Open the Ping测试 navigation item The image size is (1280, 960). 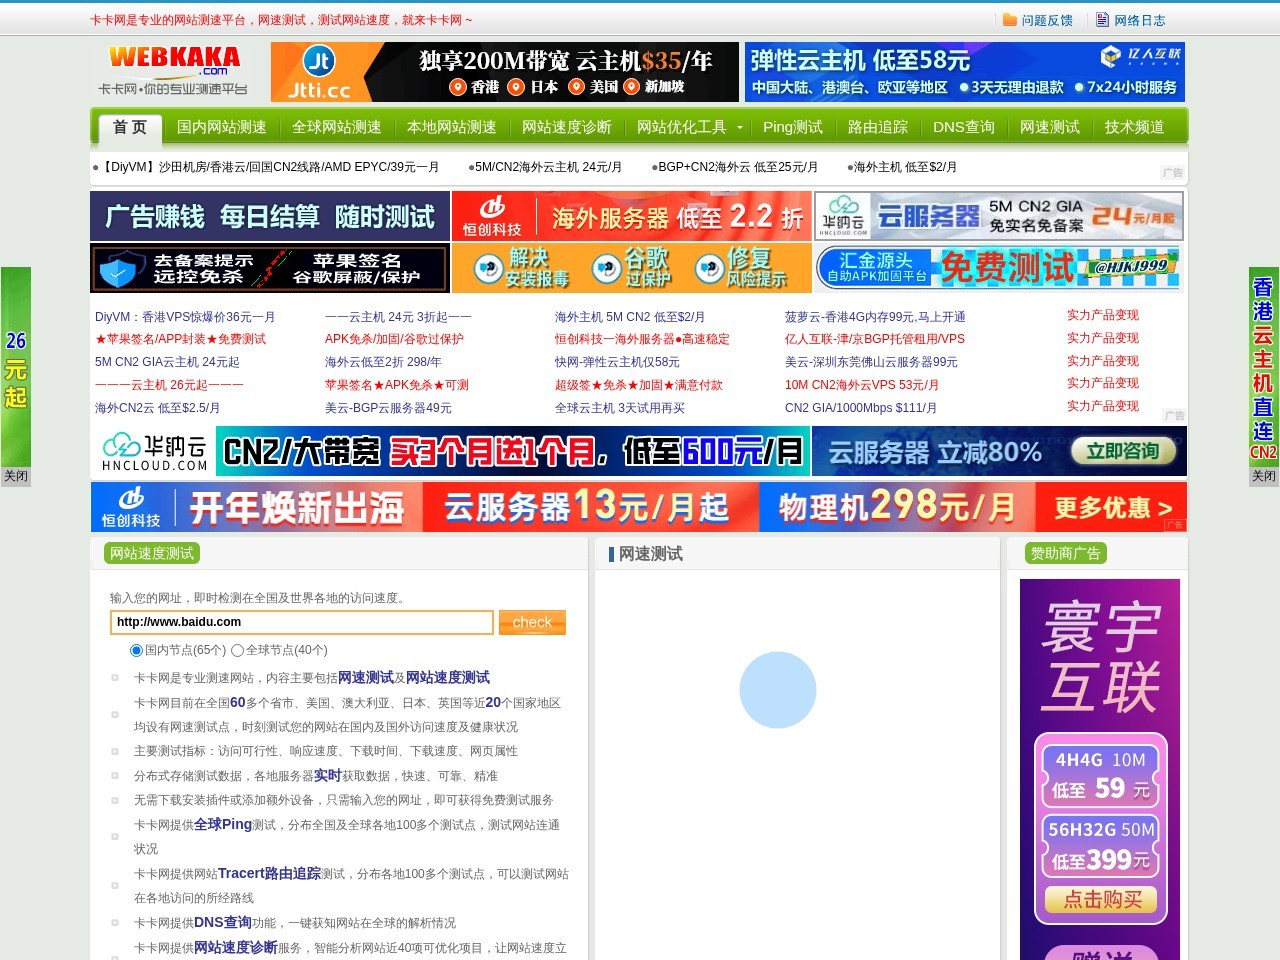[x=794, y=128]
